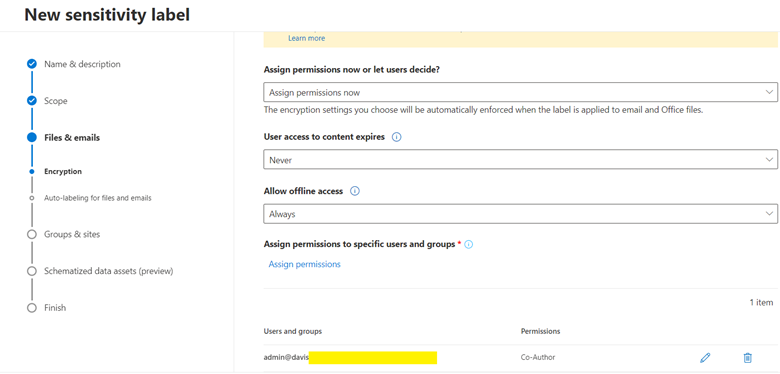The width and height of the screenshot is (780, 374).
Task: Select the Groups & sites step radio circle
Action: coord(32,234)
